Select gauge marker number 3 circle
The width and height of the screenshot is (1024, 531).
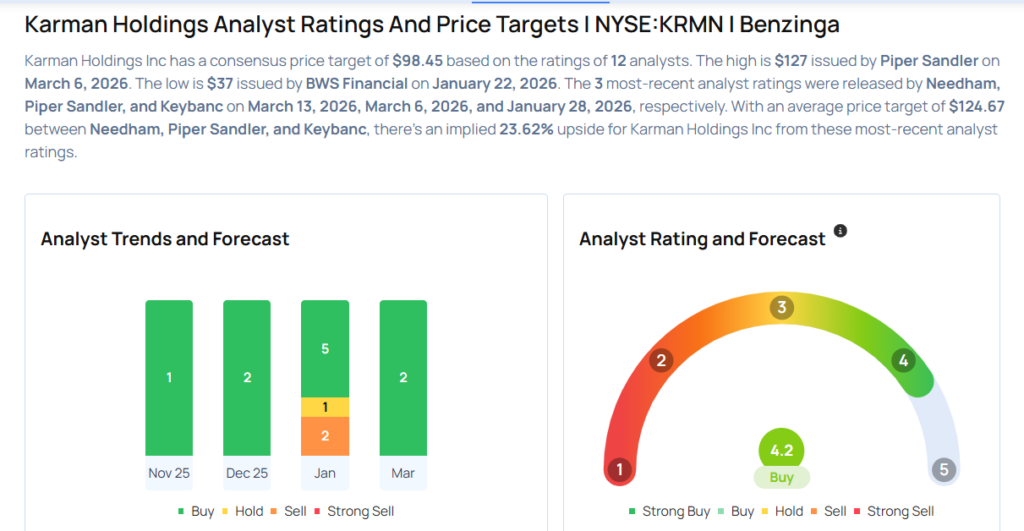pos(782,307)
